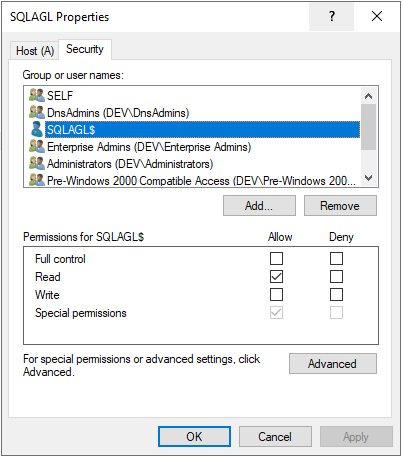Click the Administrators group icon
The image size is (403, 458).
click(x=37, y=163)
